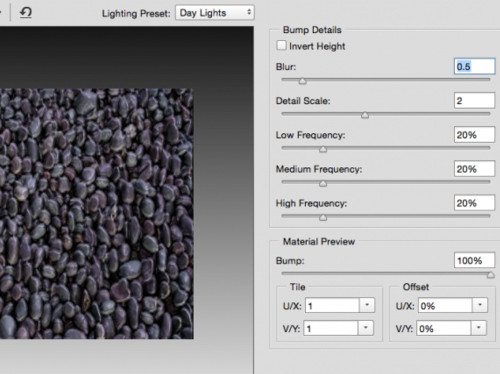
Task: Click the High Frequency label
Action: [x=311, y=203]
